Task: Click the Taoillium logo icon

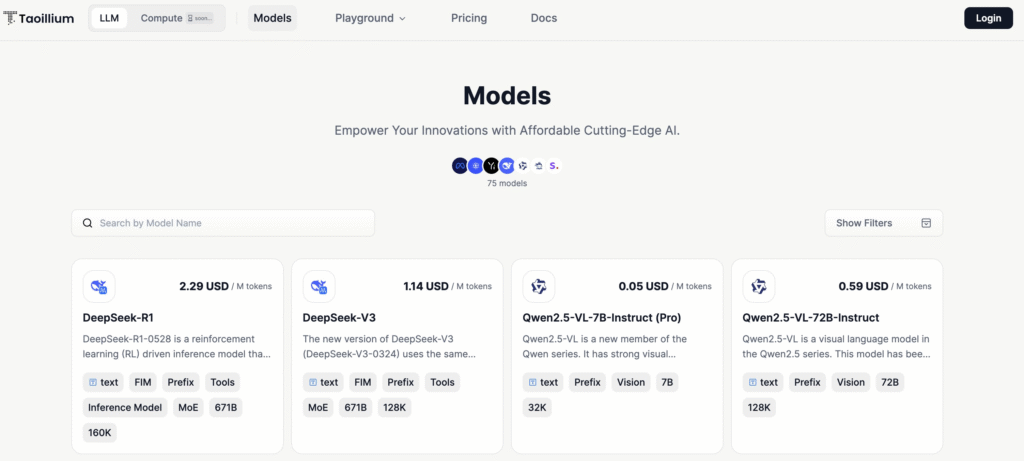Action: pos(10,18)
